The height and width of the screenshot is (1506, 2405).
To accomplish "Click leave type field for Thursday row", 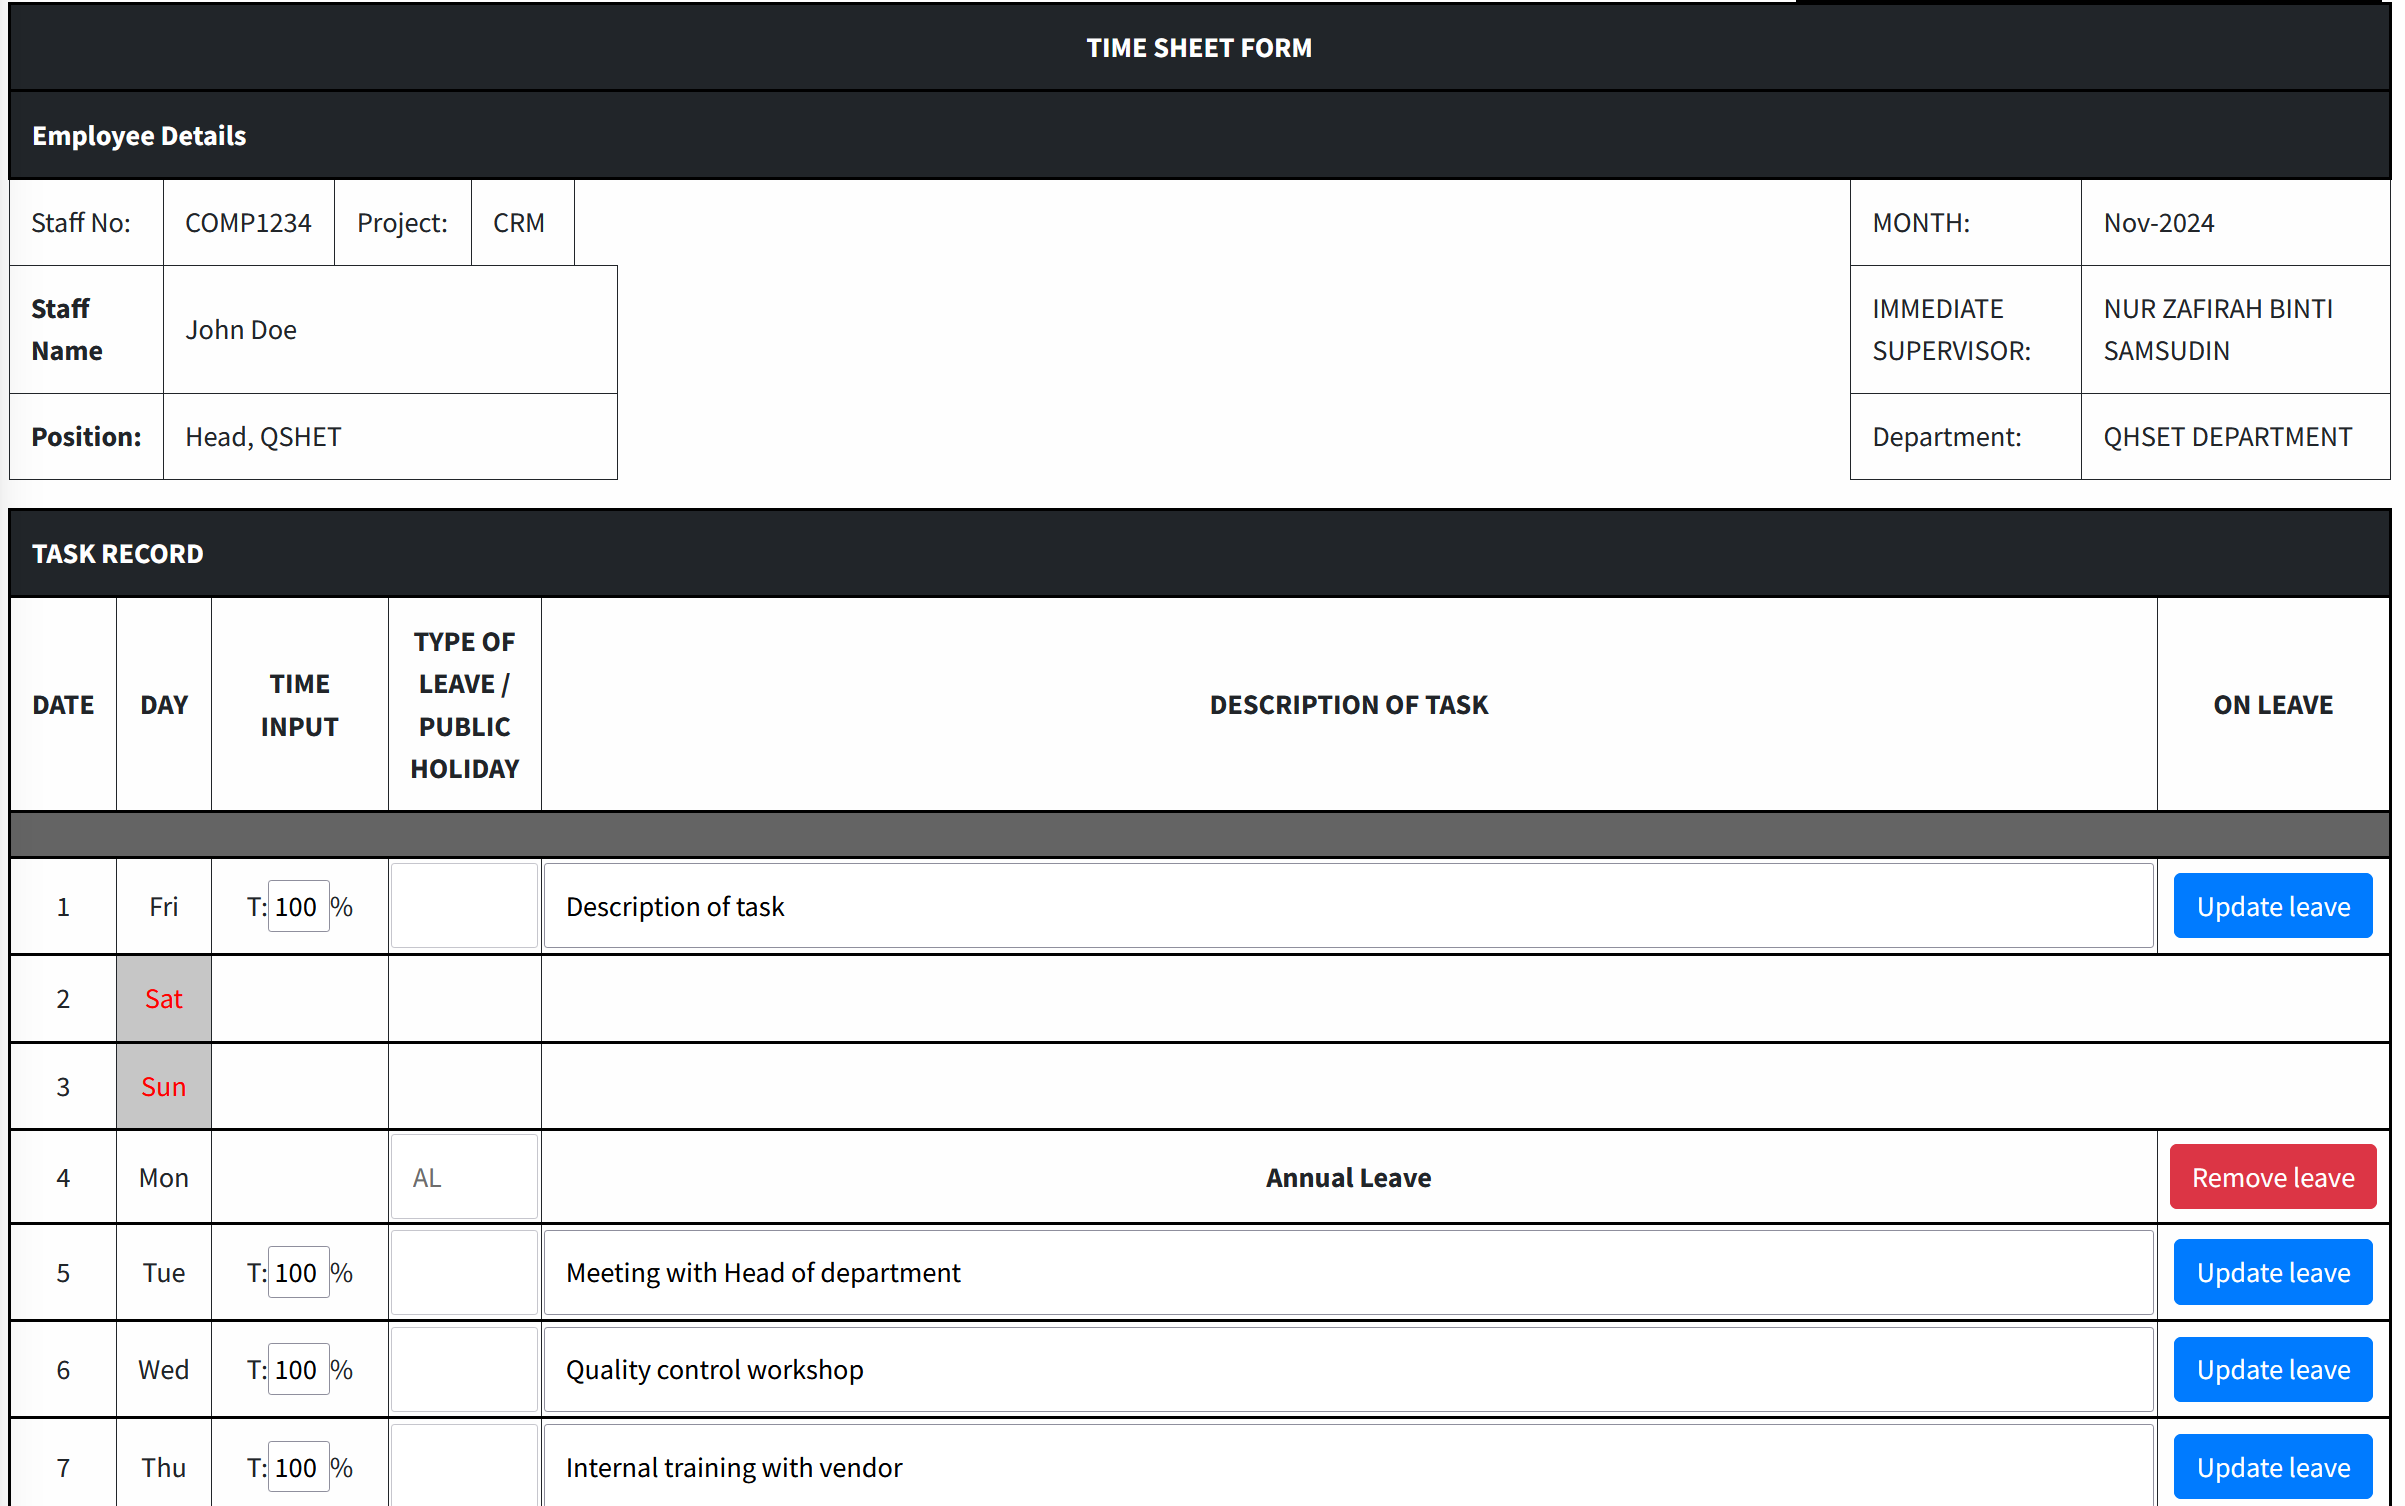I will pyautogui.click(x=464, y=1467).
